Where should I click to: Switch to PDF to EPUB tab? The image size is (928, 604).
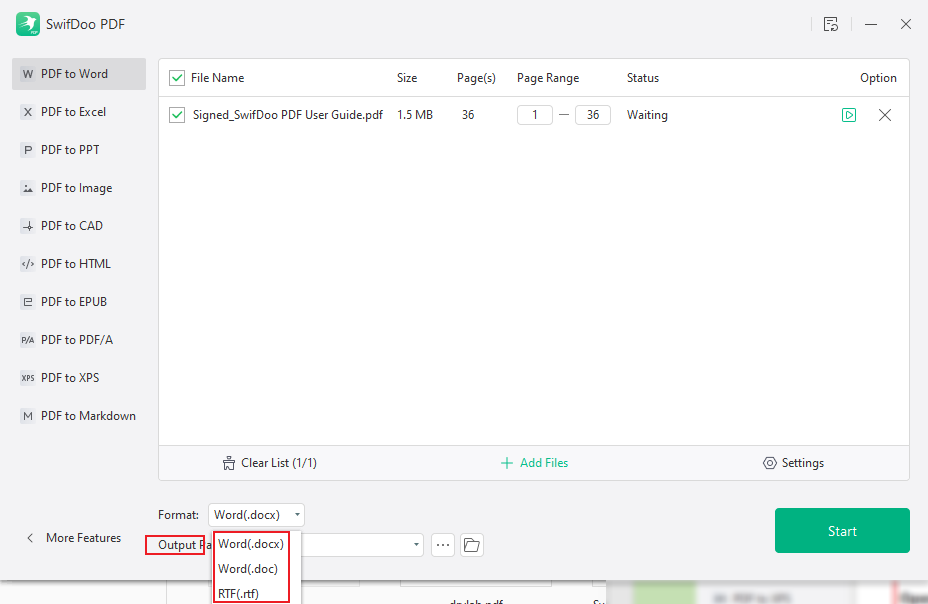click(79, 302)
